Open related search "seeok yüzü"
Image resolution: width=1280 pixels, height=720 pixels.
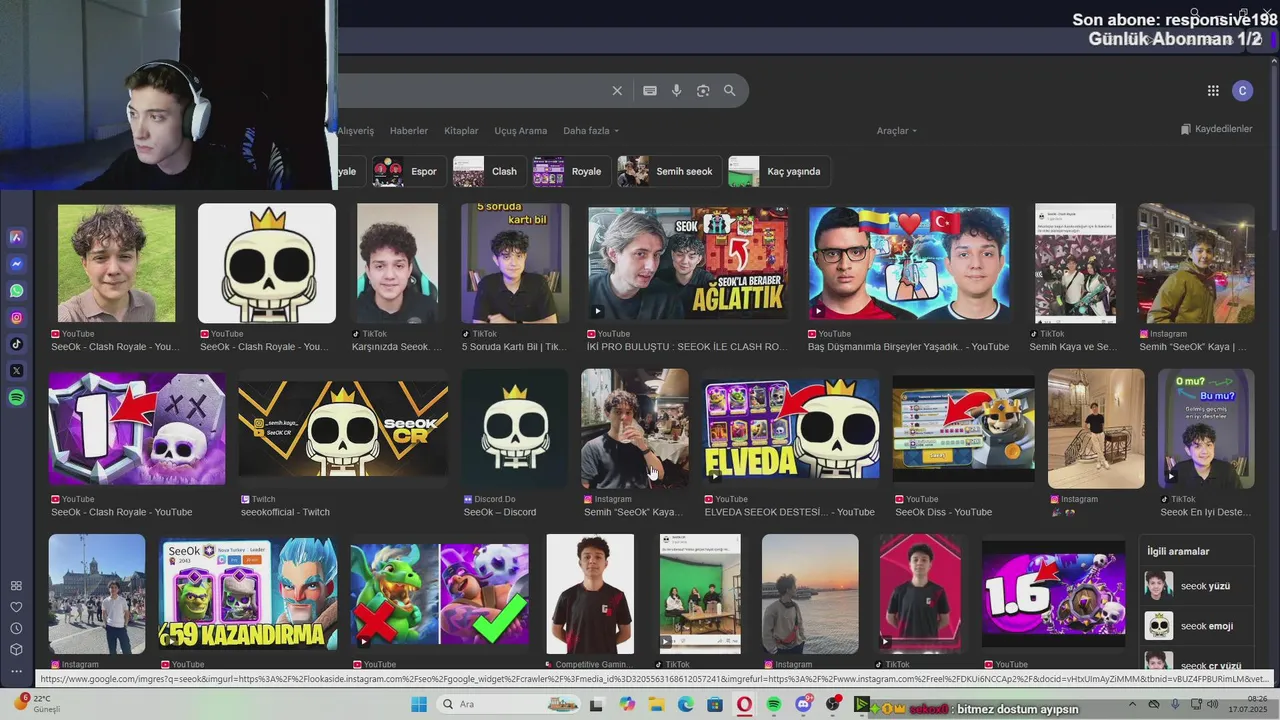pos(1198,586)
